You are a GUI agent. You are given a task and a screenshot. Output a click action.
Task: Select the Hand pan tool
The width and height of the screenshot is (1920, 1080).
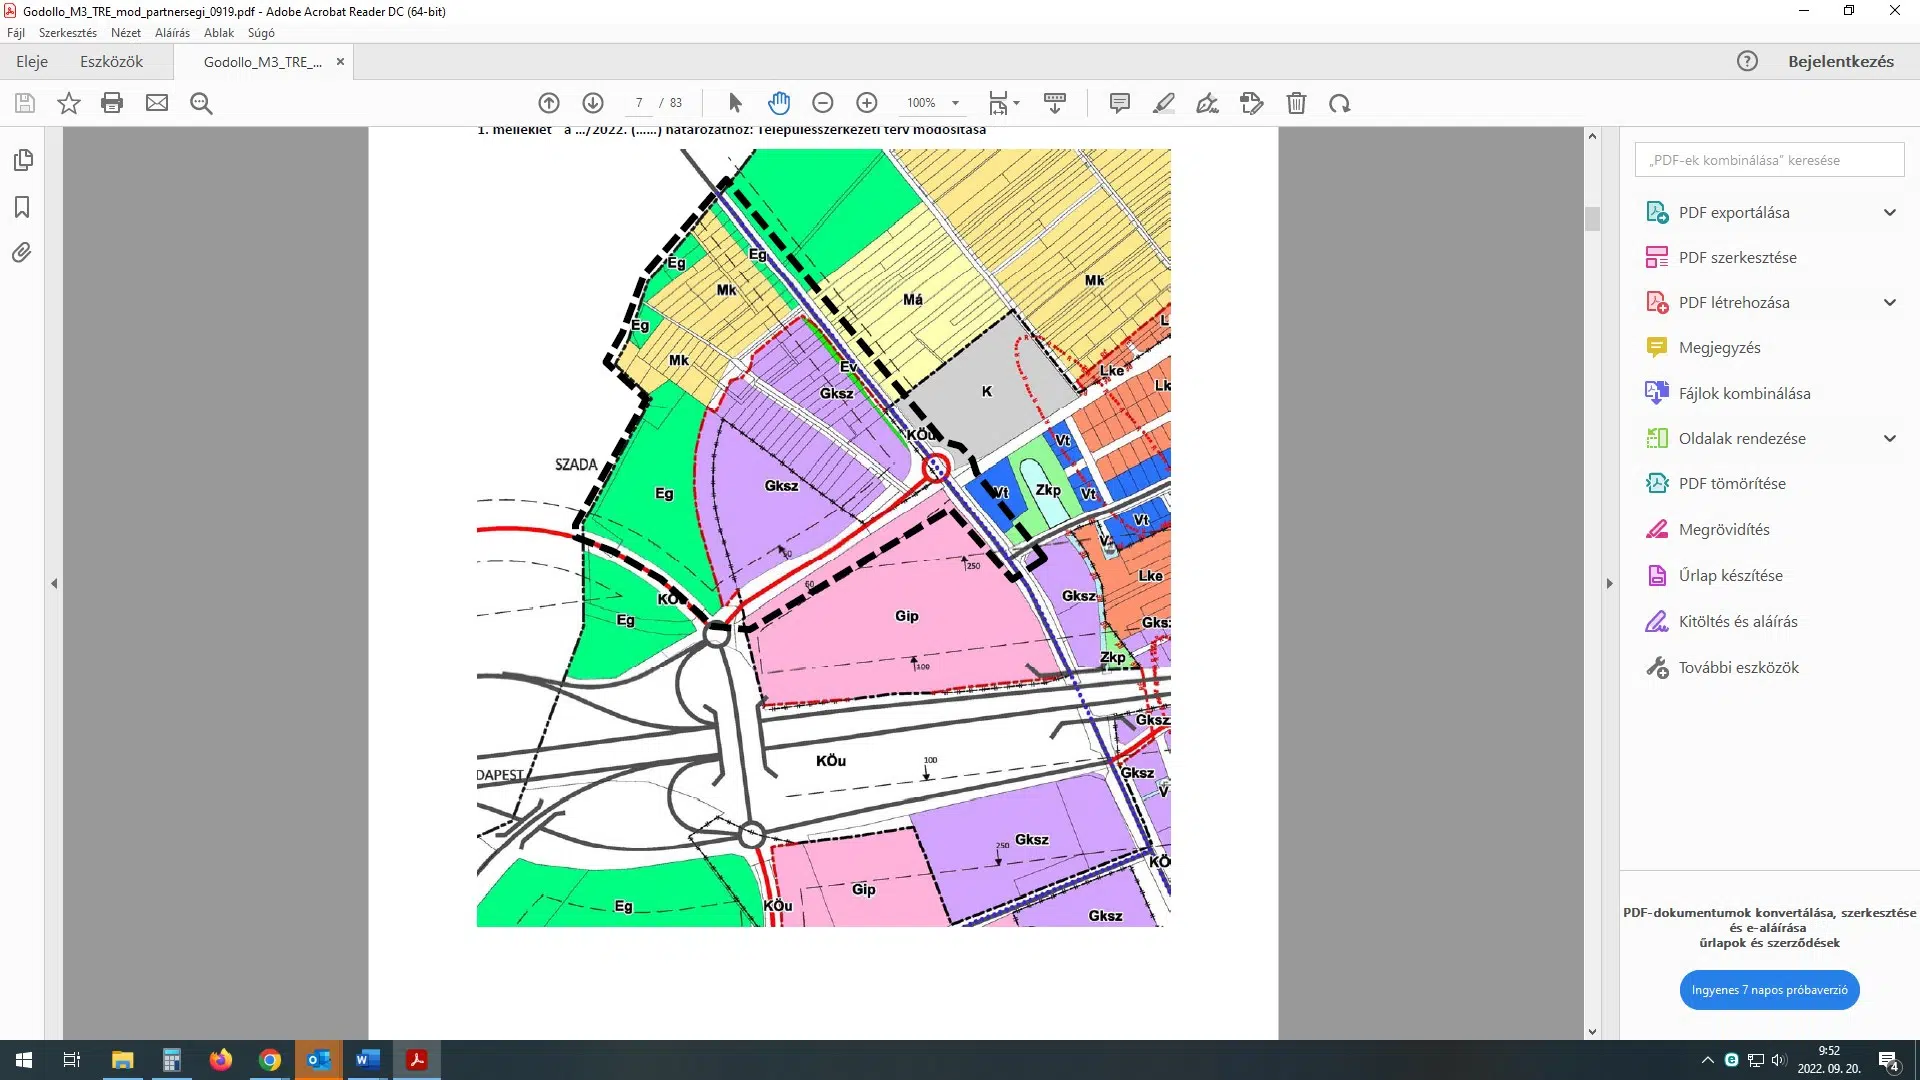(x=779, y=103)
